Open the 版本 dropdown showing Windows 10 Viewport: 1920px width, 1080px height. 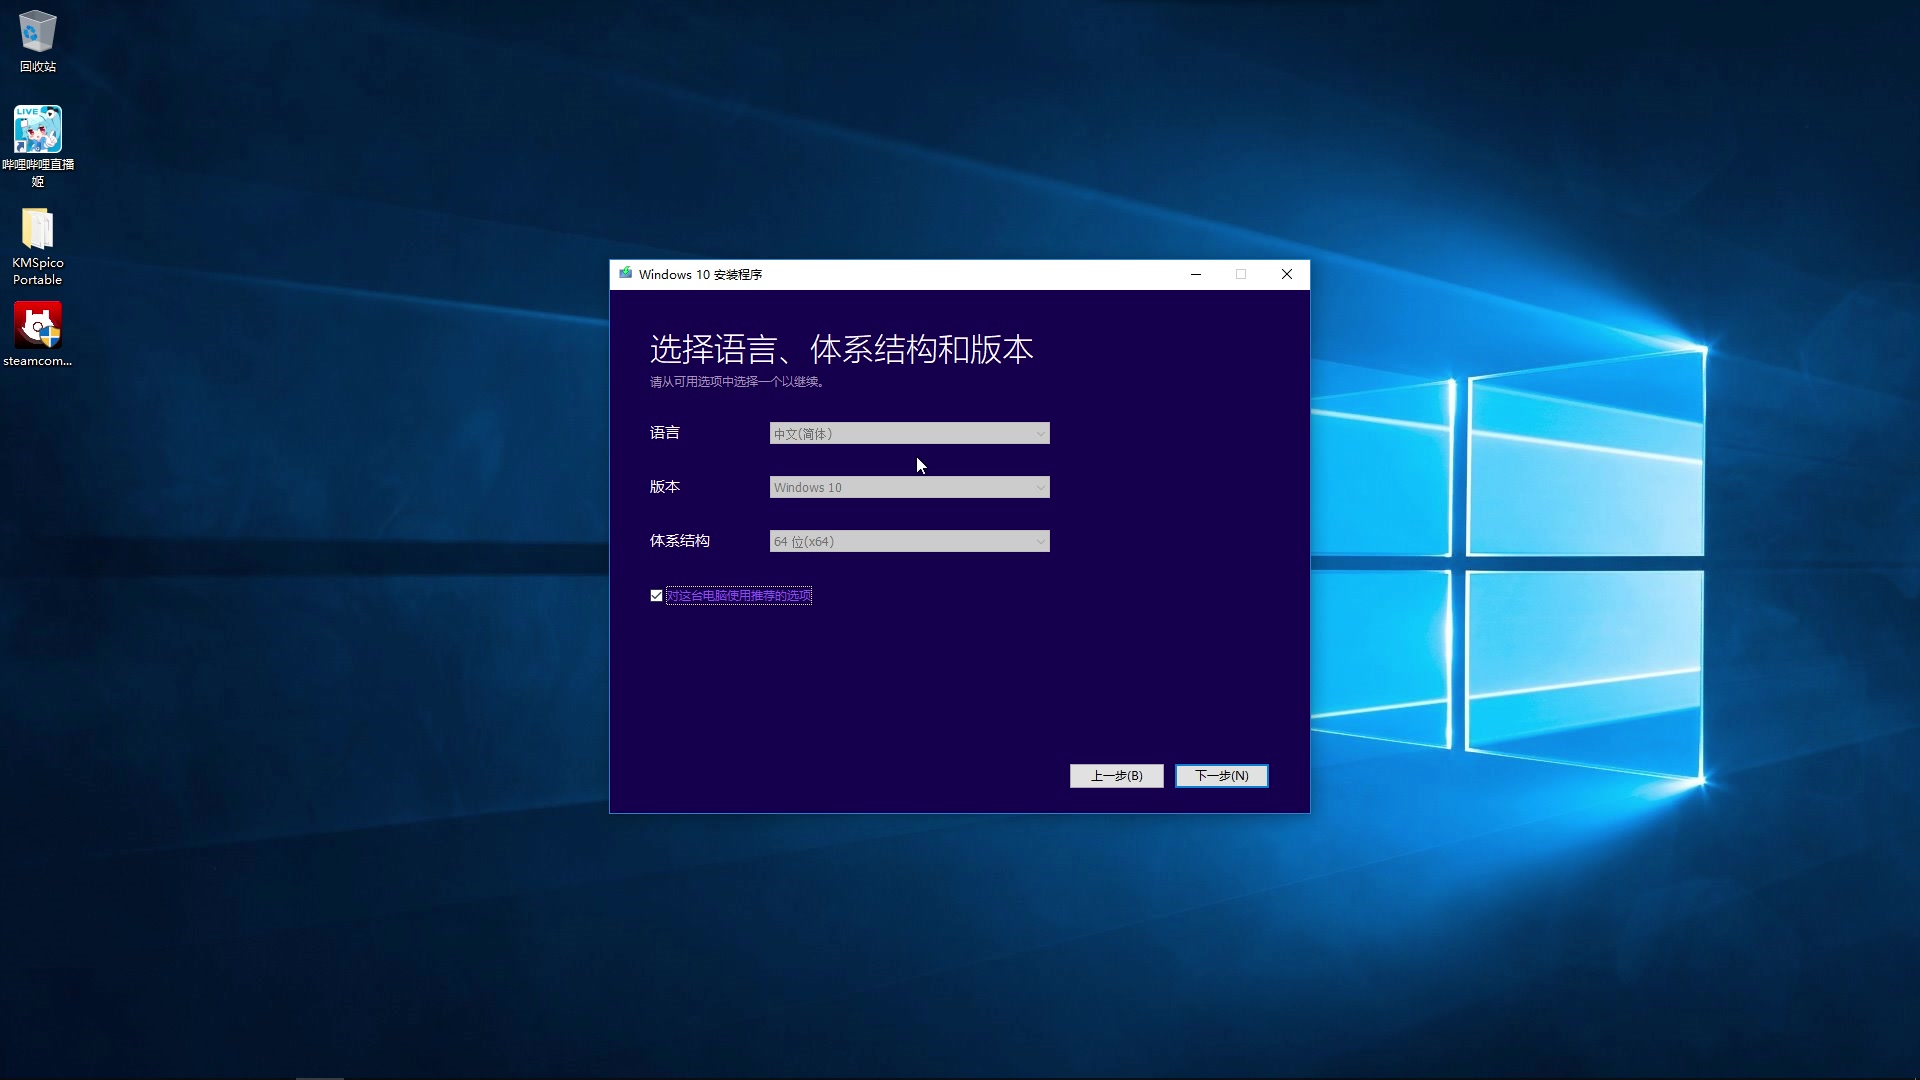909,487
